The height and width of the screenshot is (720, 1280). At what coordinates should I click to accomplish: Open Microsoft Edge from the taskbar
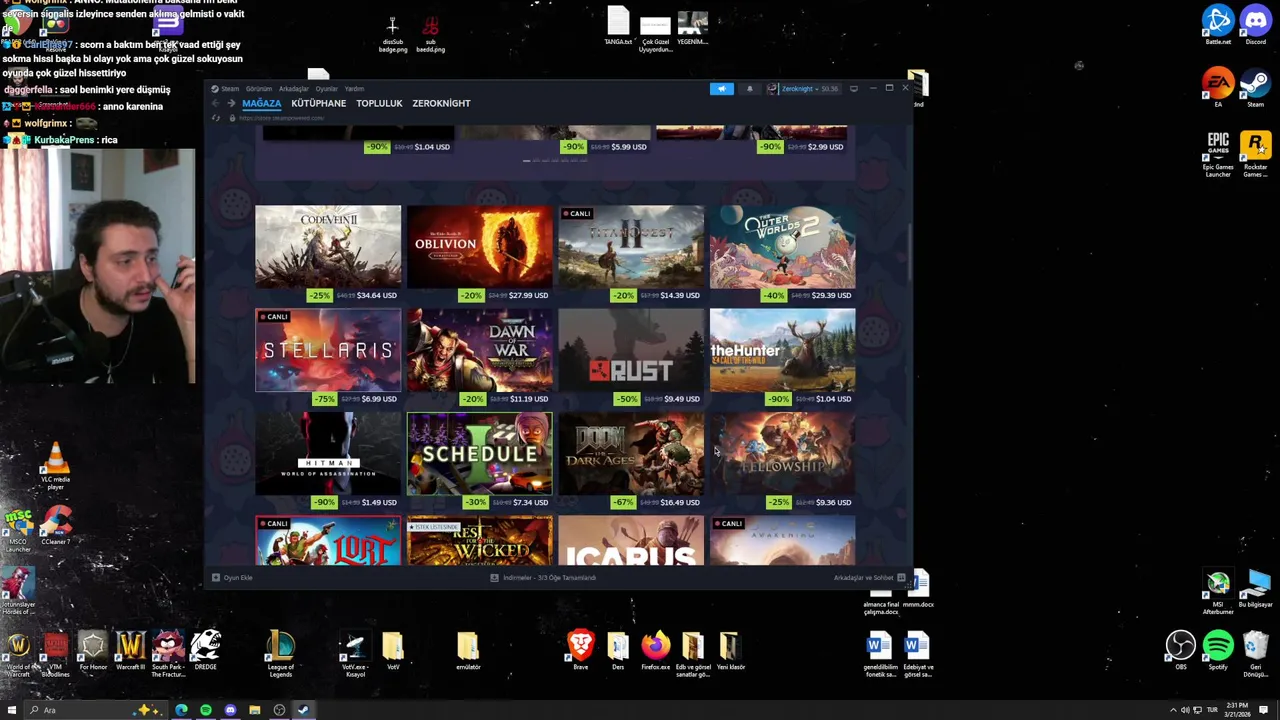(181, 710)
